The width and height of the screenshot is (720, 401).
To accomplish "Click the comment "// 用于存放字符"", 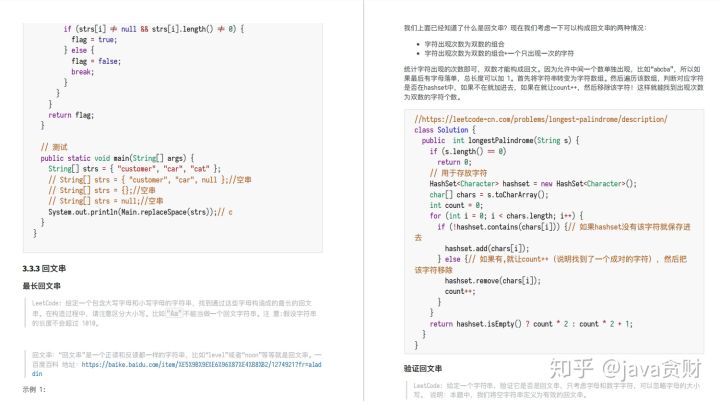I will coord(458,173).
